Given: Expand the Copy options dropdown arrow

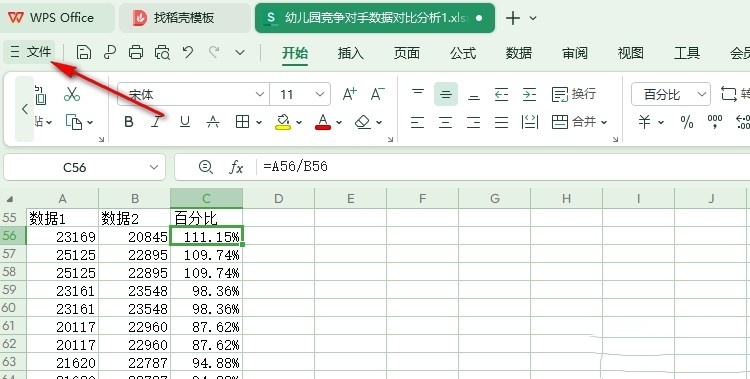Looking at the screenshot, I should pos(90,123).
